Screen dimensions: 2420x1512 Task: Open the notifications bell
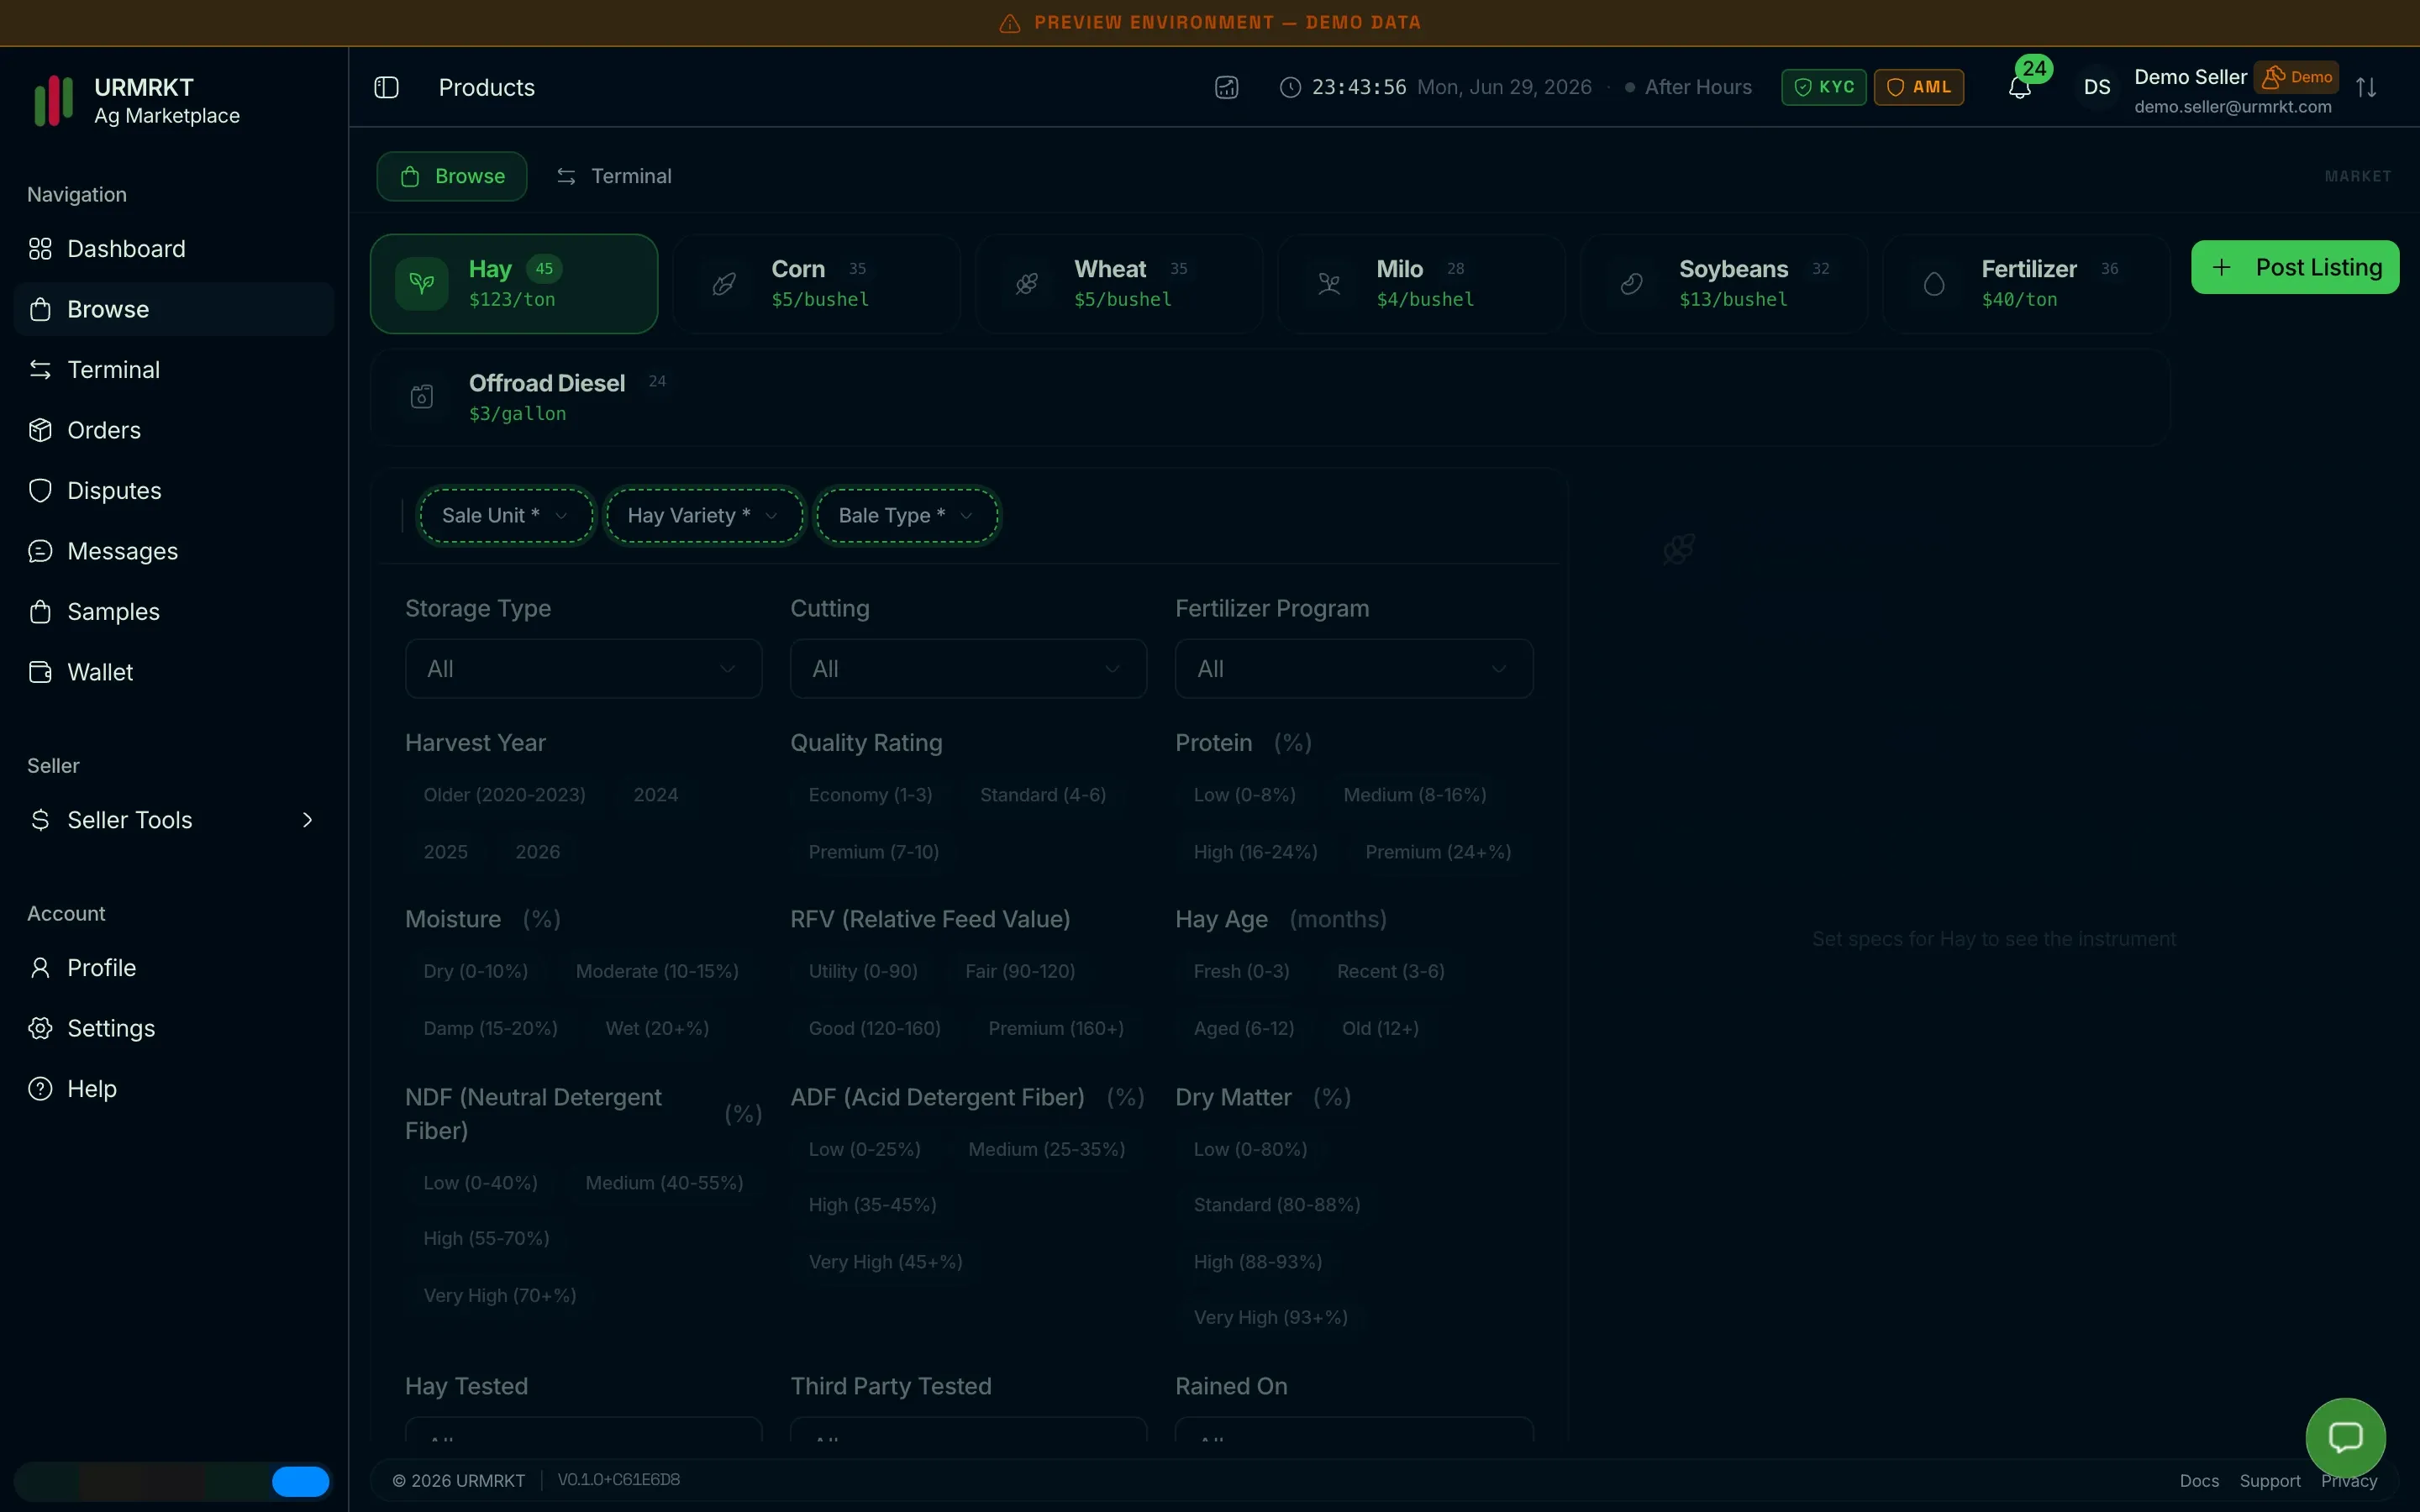pos(2020,88)
